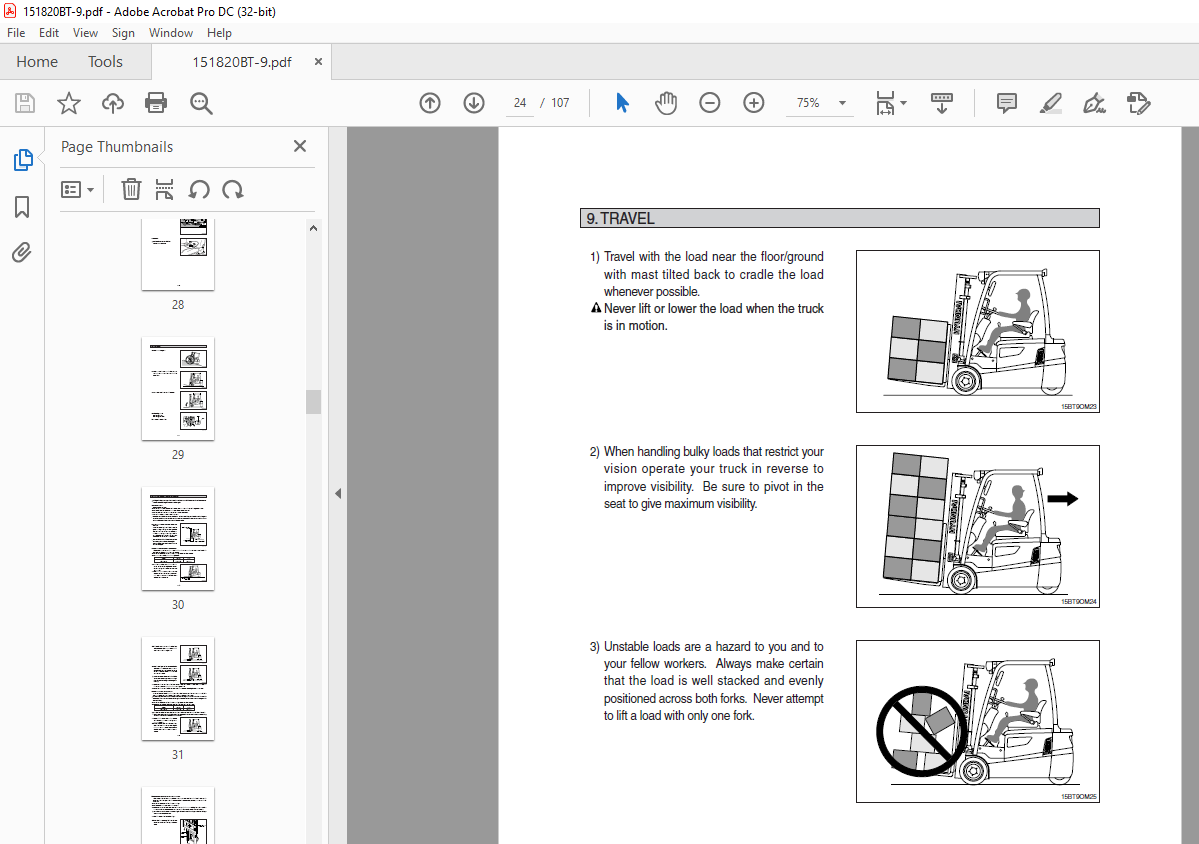The height and width of the screenshot is (844, 1199).
Task: Open the Attachments paperclip panel
Action: pyautogui.click(x=21, y=252)
